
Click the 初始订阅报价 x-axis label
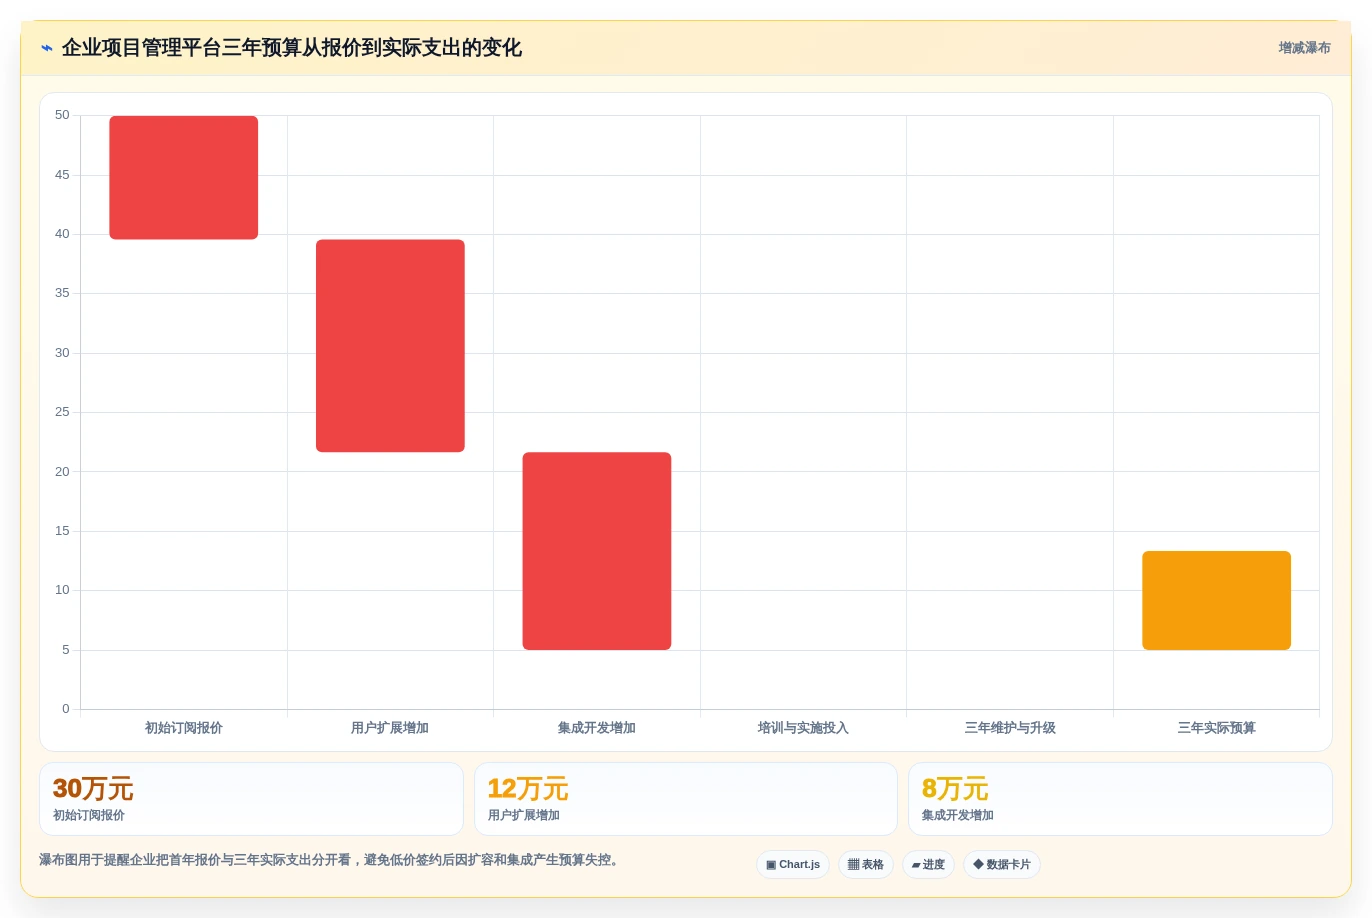[x=184, y=728]
